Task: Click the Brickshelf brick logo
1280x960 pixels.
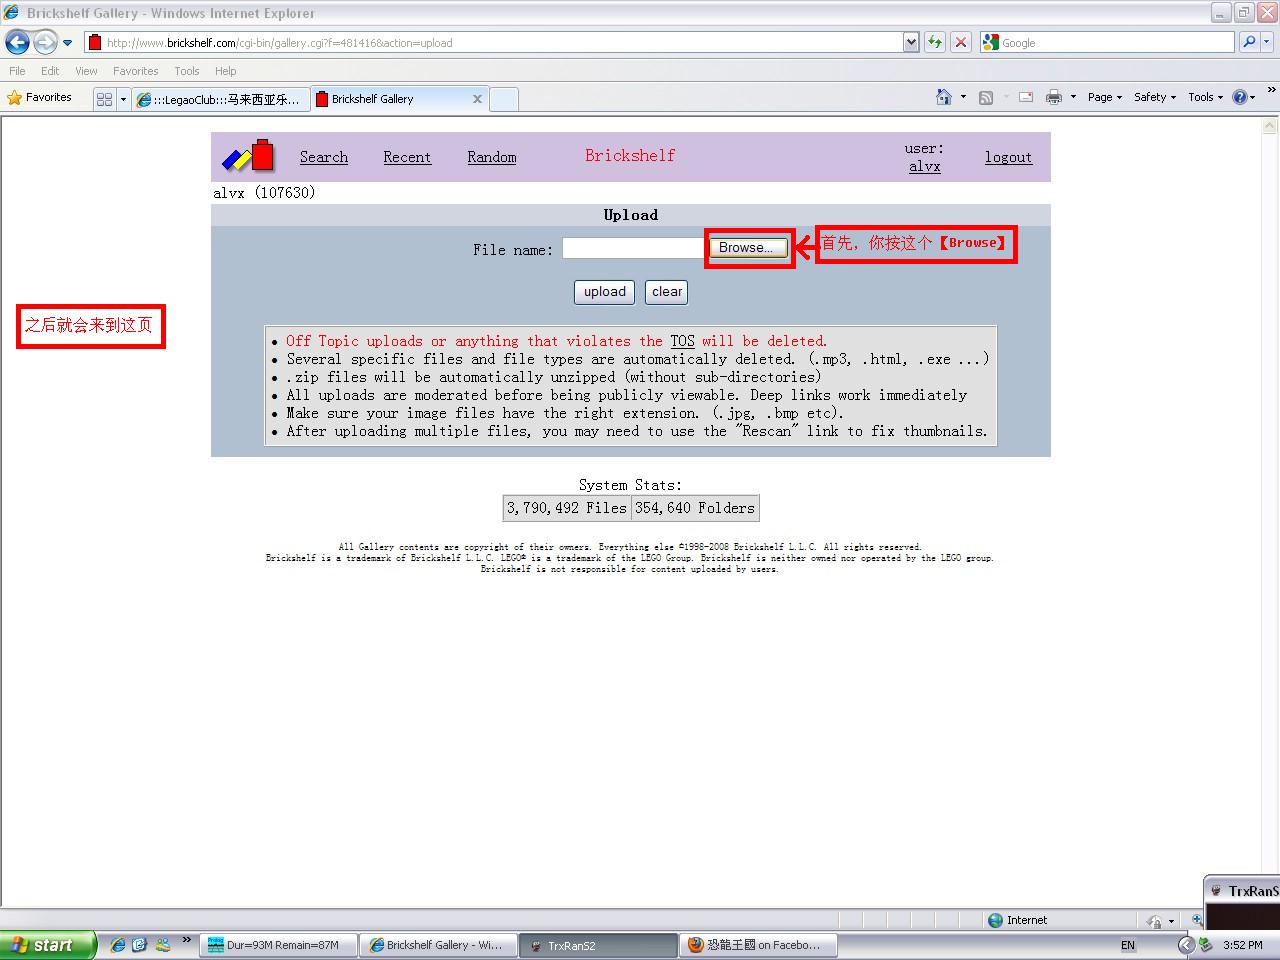Action: (x=248, y=155)
